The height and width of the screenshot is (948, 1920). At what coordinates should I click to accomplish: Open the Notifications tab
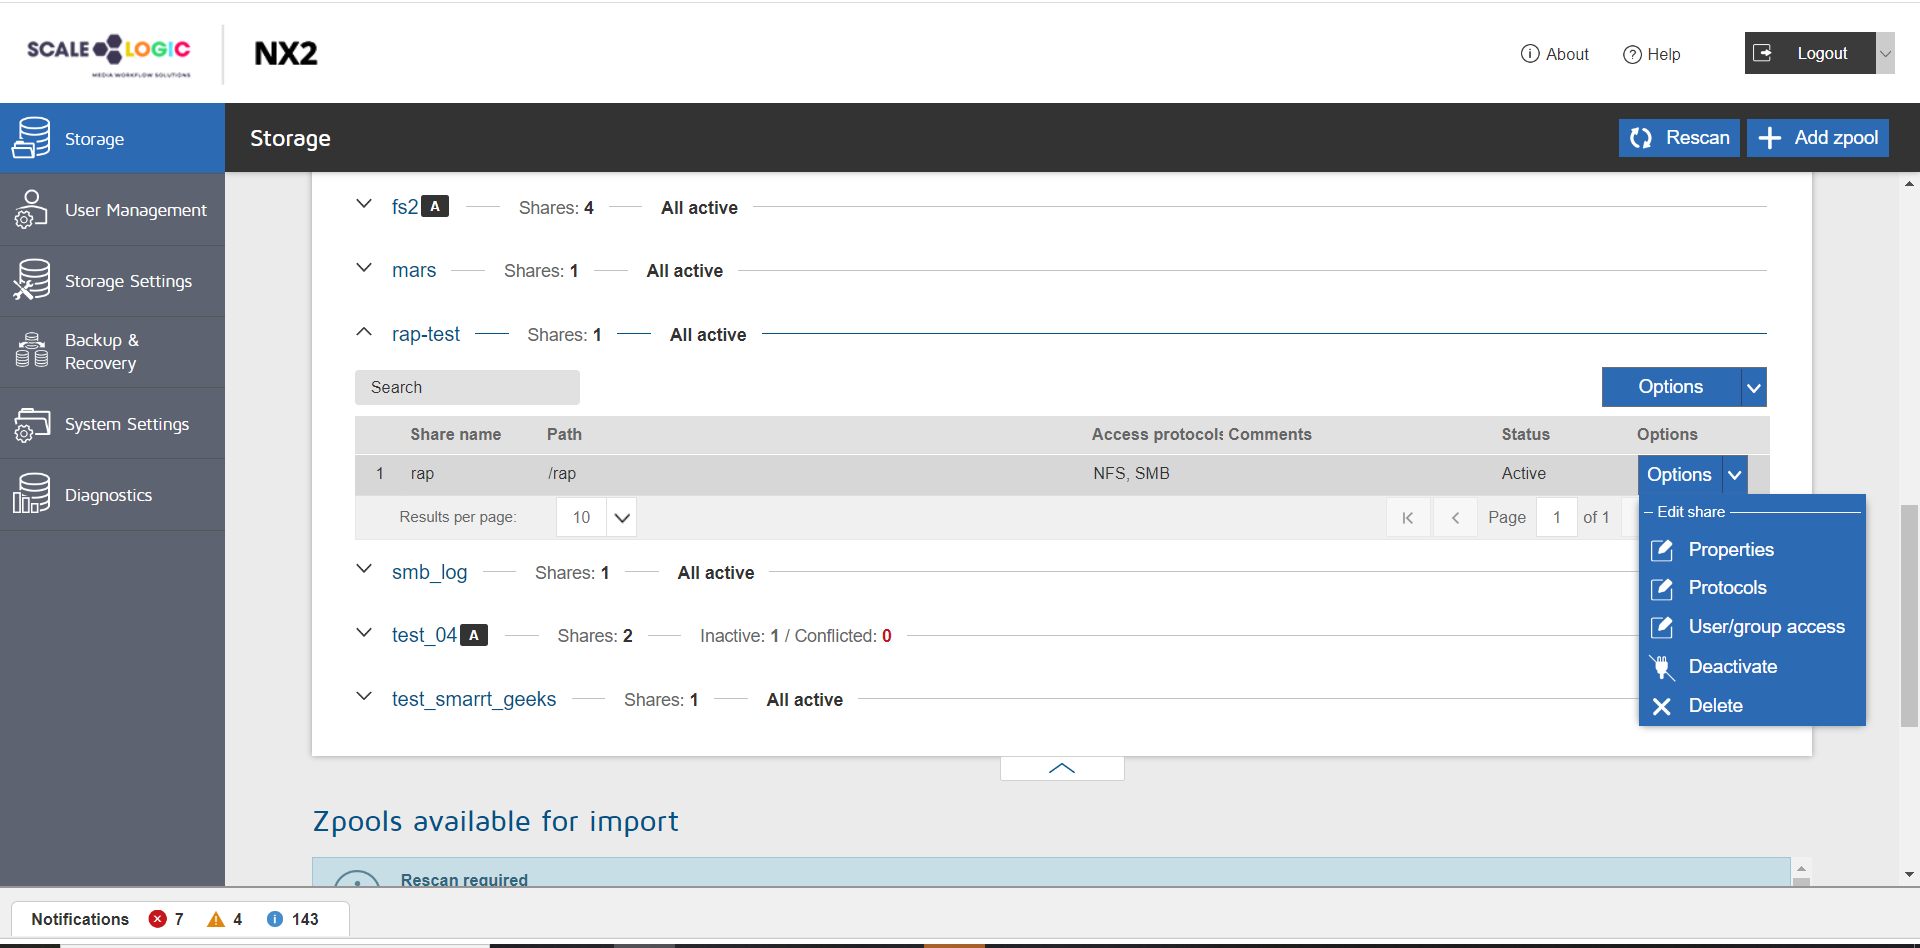(180, 919)
